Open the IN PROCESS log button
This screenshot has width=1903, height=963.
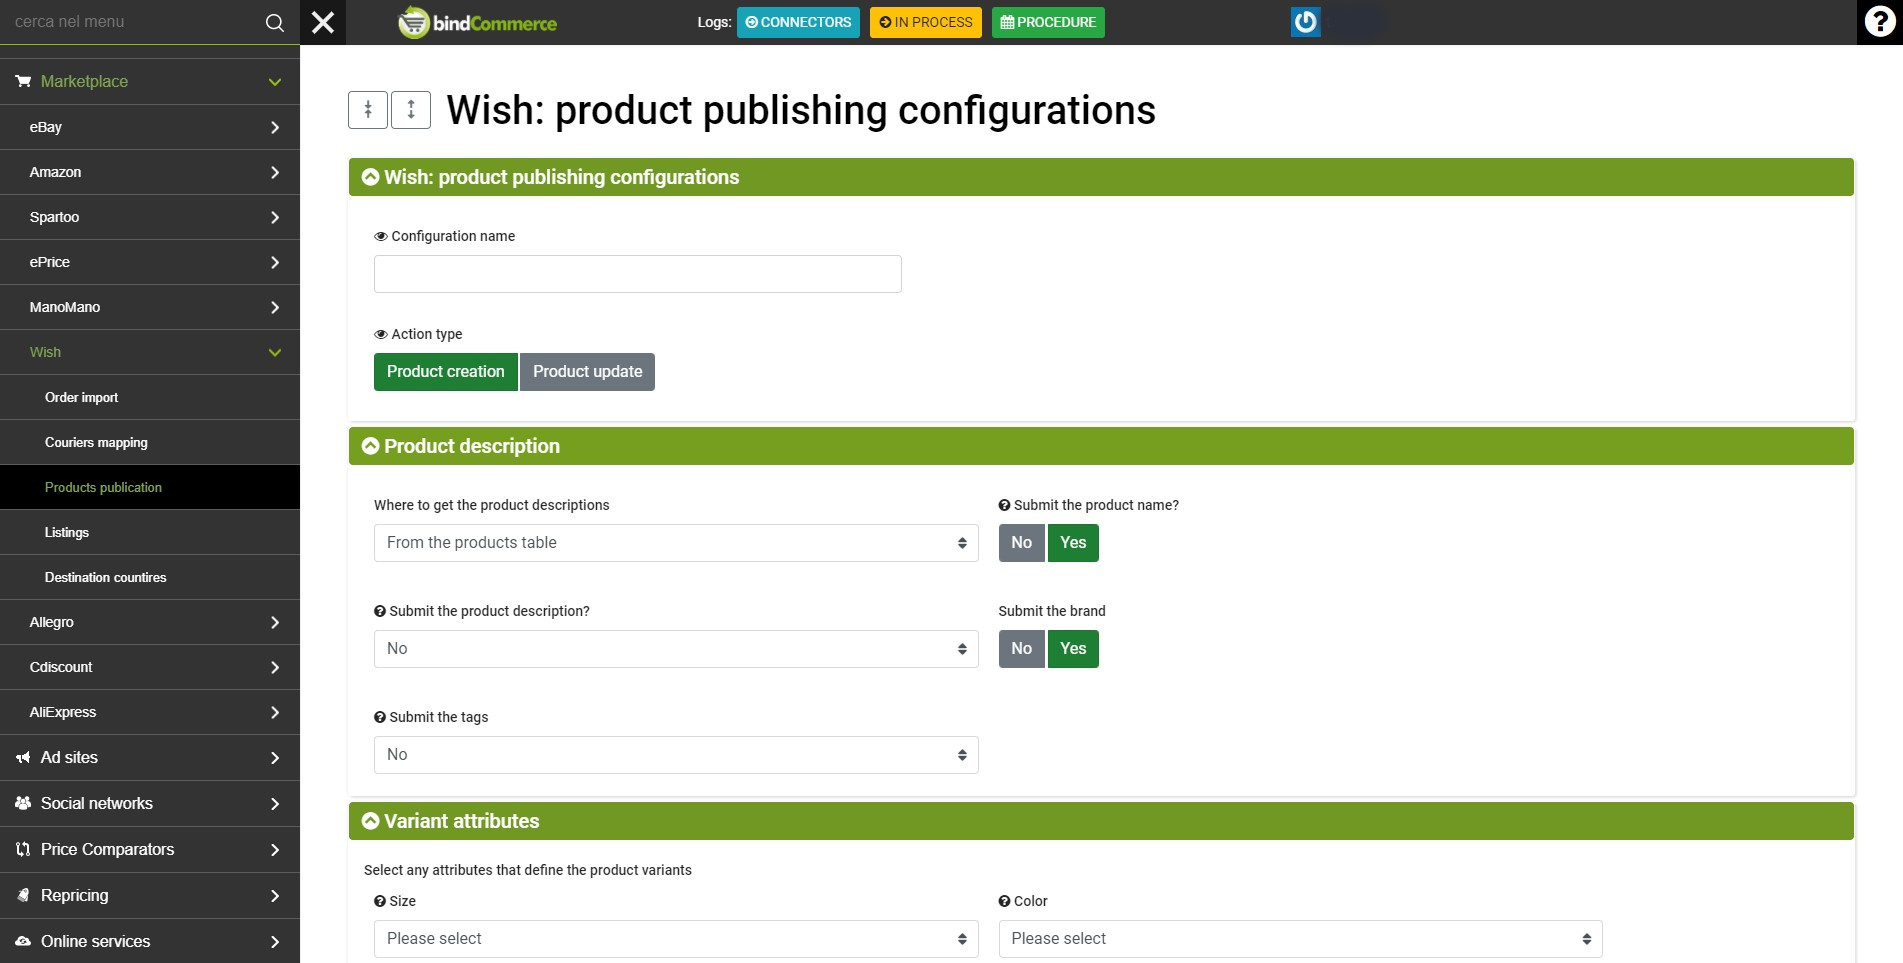point(925,22)
